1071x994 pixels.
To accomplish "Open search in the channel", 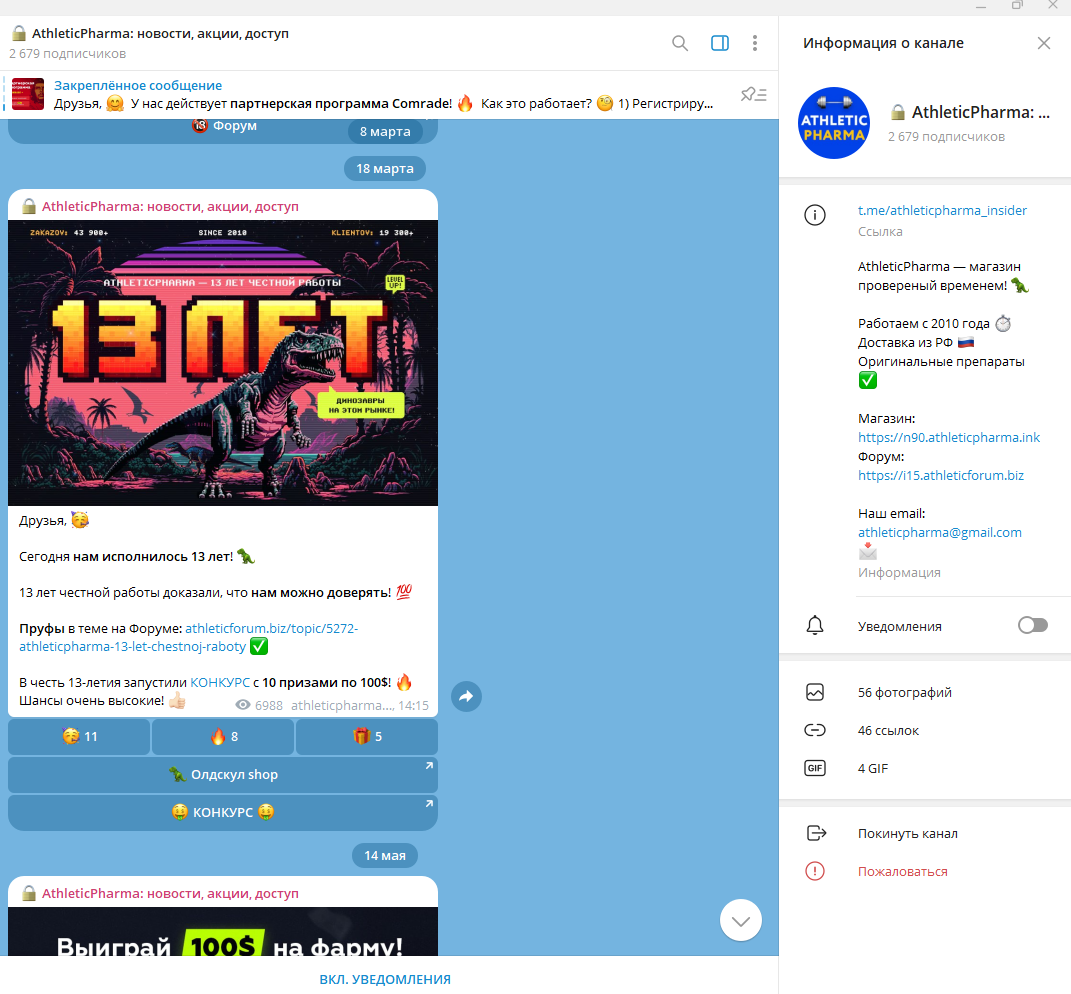I will pyautogui.click(x=680, y=43).
